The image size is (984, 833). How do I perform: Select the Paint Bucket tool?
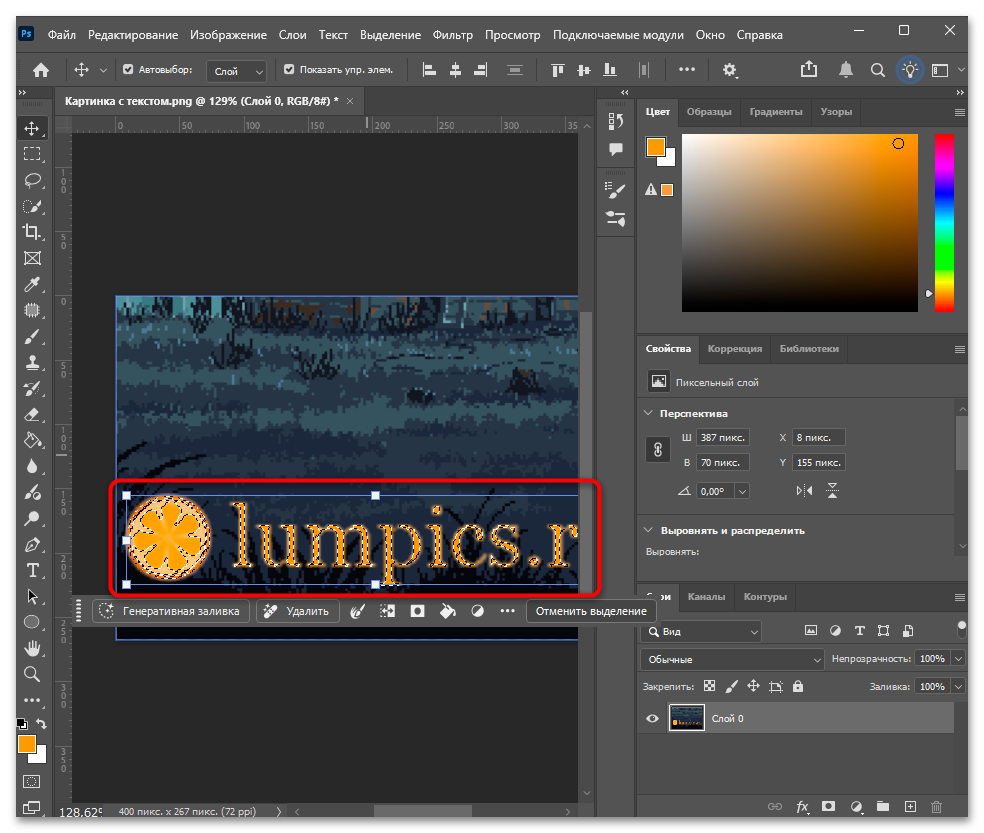tap(32, 440)
